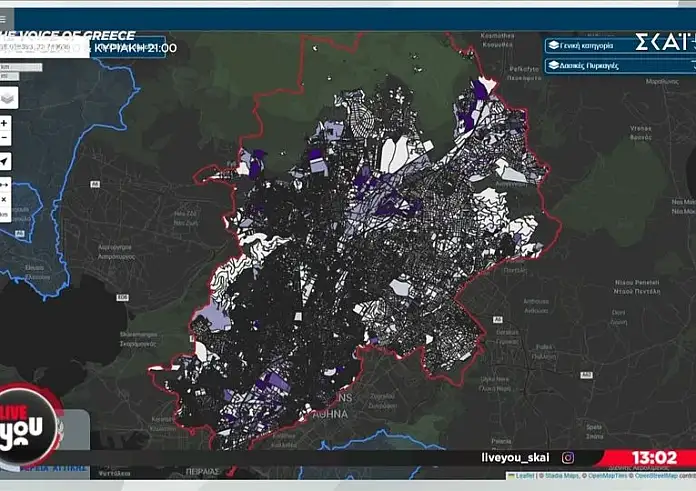
Task: Click layer stack icon beside Γενική κατηγορία
Action: [x=554, y=45]
